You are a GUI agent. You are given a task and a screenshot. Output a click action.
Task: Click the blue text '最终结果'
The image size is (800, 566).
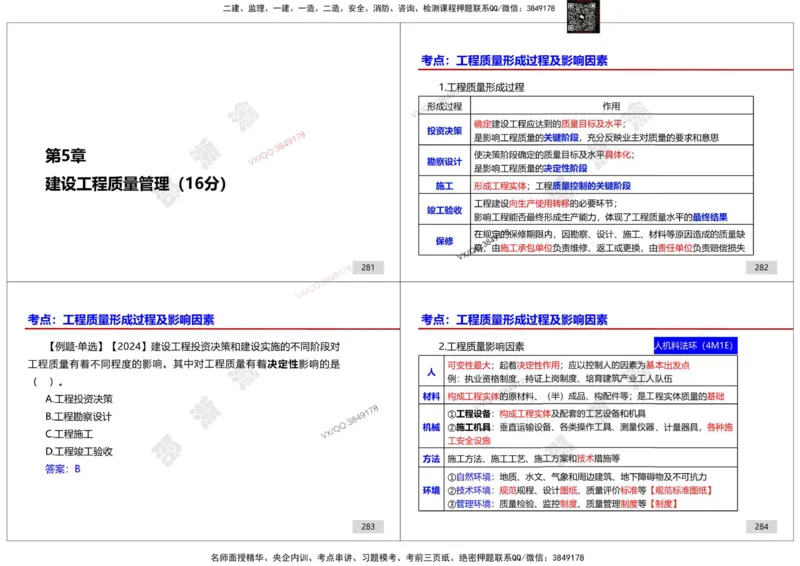point(710,217)
